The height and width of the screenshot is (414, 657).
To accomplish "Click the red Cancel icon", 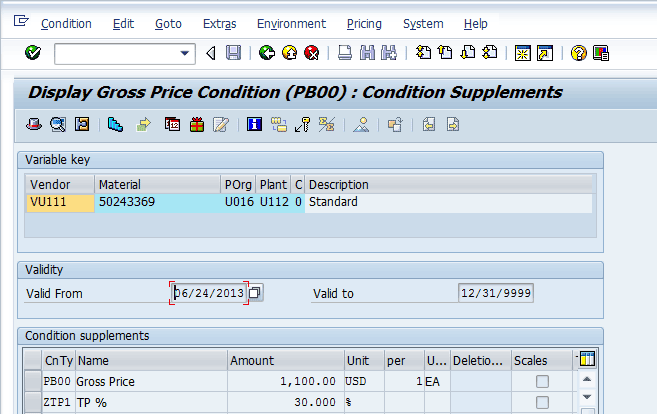I will [x=311, y=53].
